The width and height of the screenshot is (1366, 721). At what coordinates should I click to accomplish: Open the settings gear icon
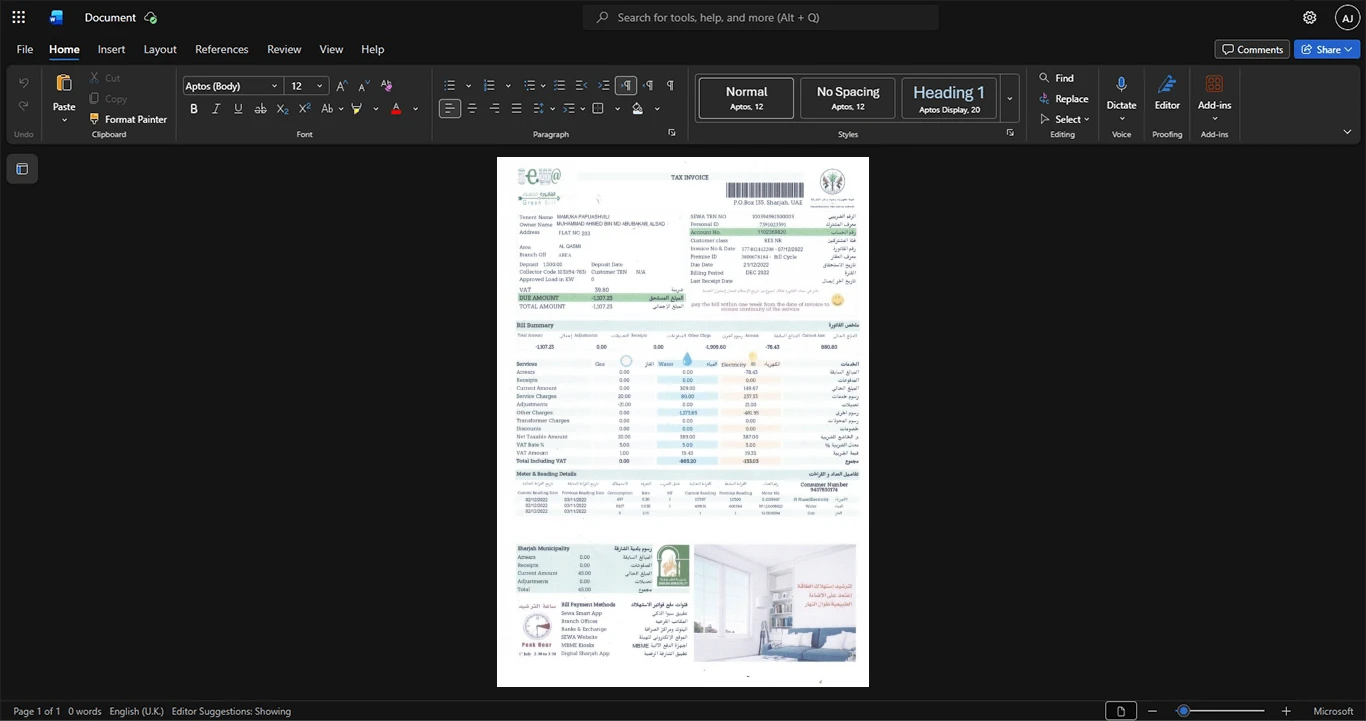click(1309, 17)
